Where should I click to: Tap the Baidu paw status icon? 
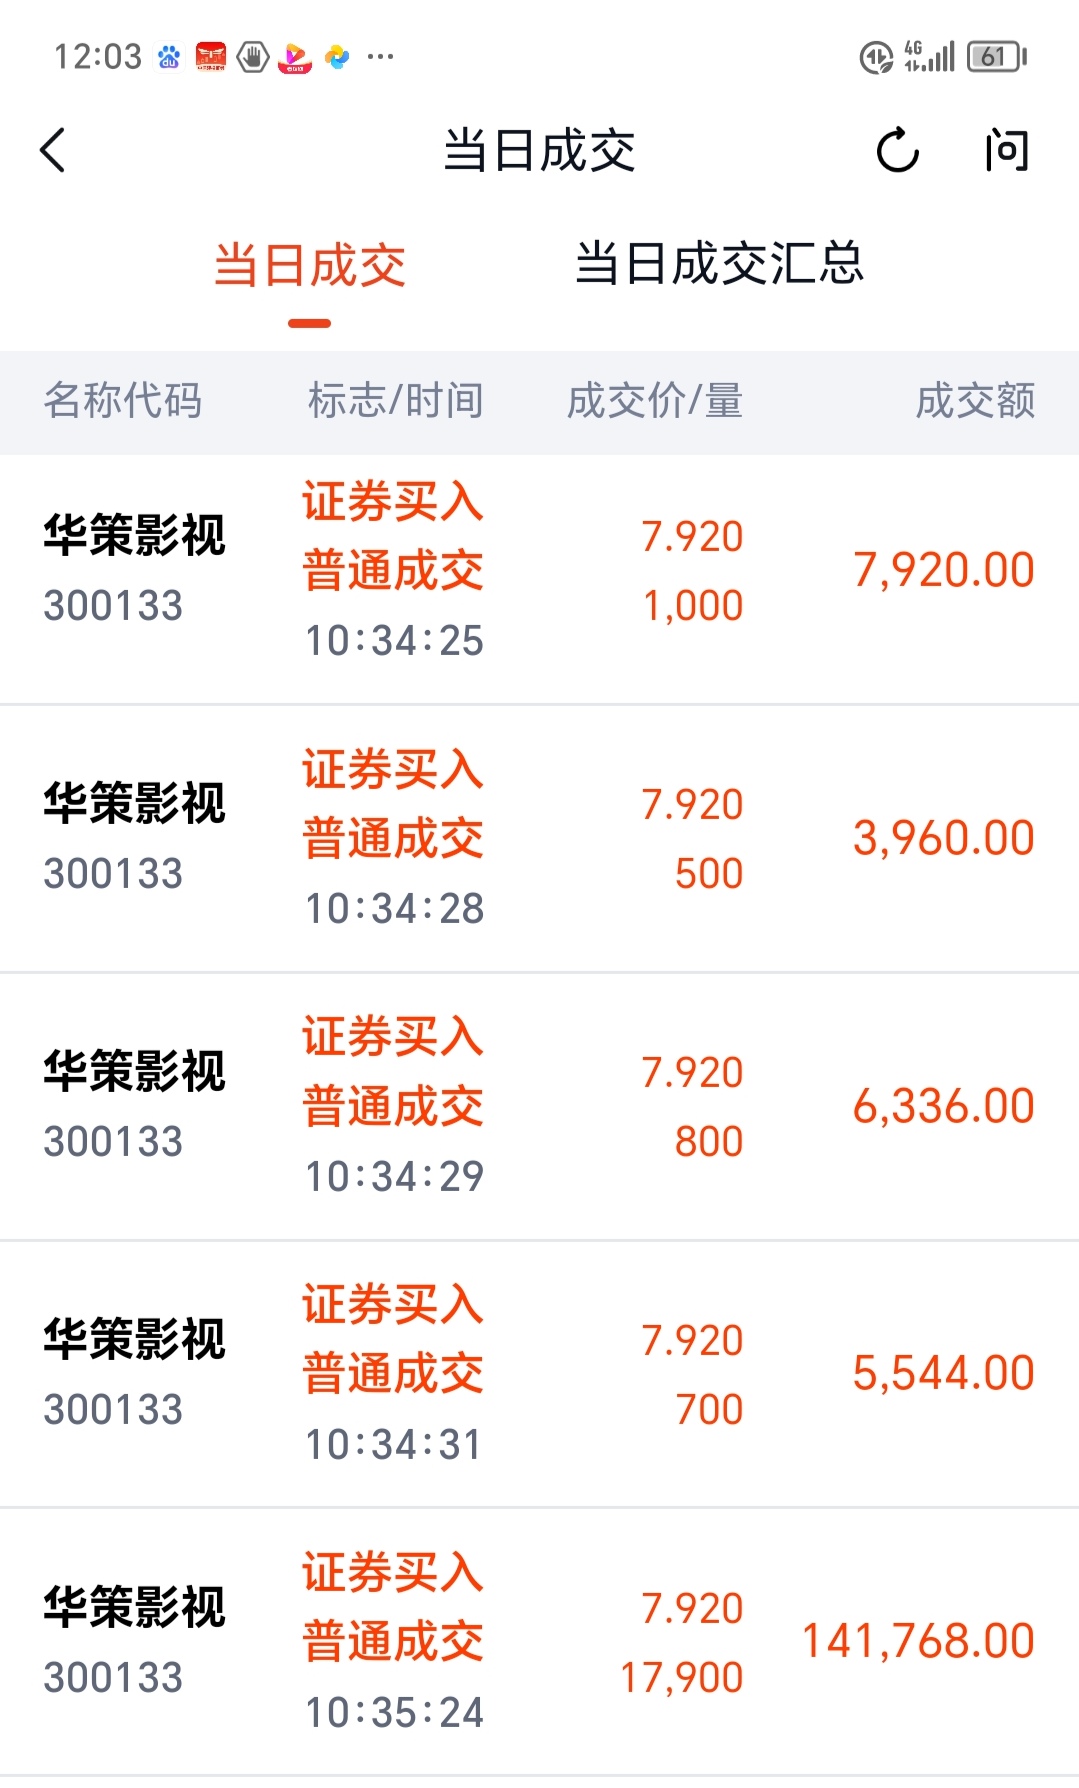[169, 57]
